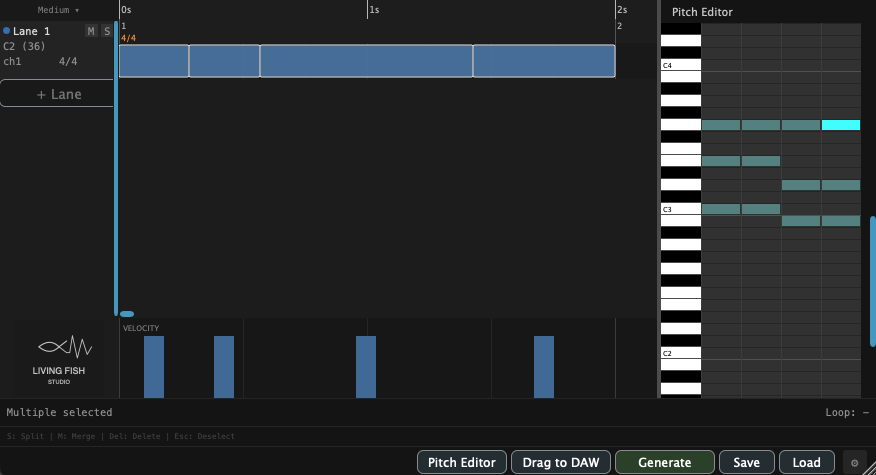This screenshot has width=876, height=475.
Task: Click the Multiple selected status text
Action: (x=59, y=412)
